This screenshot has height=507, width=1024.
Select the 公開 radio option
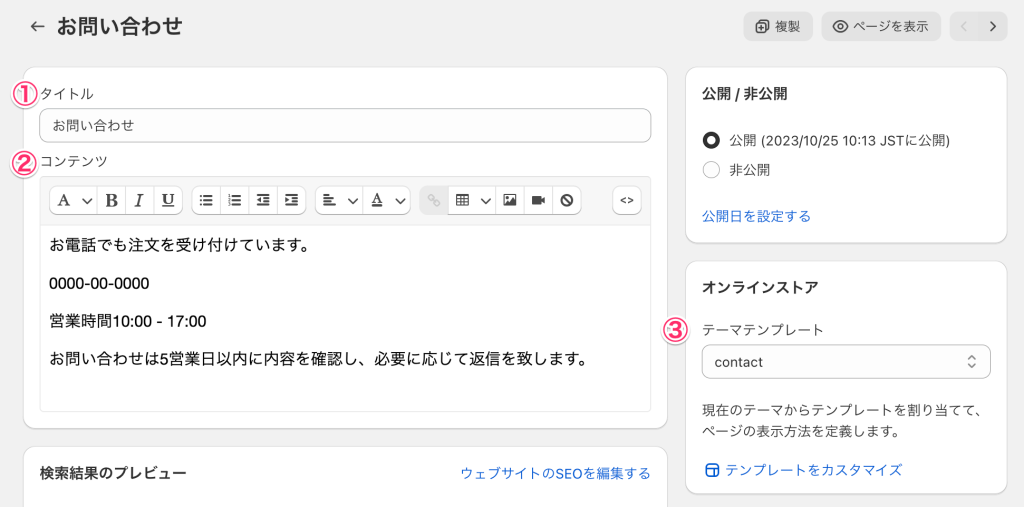pos(712,140)
